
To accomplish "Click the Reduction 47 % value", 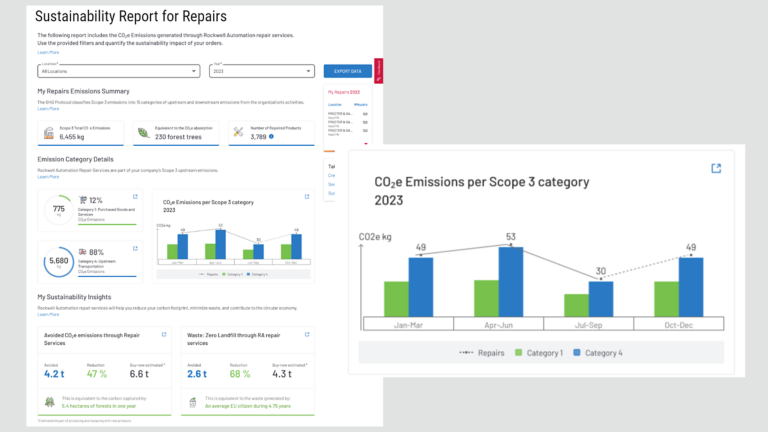I will pos(97,374).
